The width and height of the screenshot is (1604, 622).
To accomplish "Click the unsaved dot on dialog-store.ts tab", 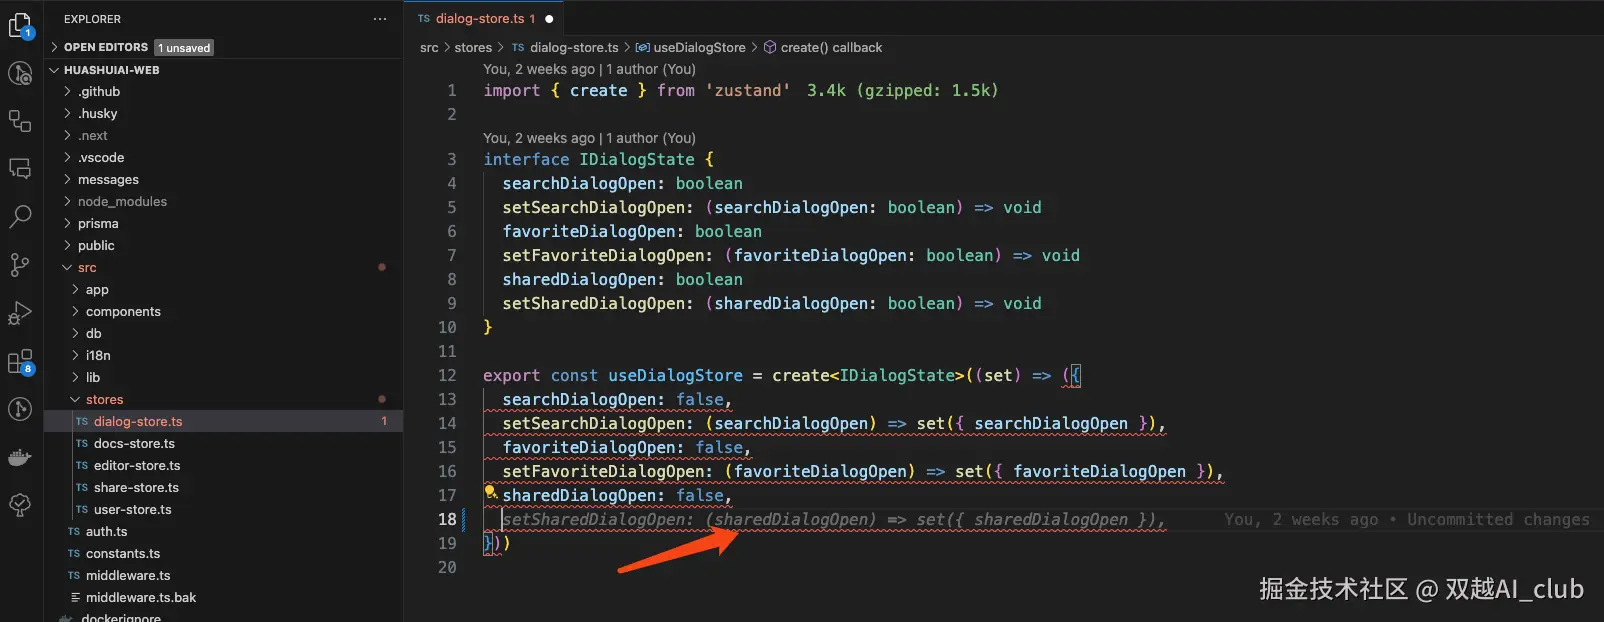I will coord(549,19).
